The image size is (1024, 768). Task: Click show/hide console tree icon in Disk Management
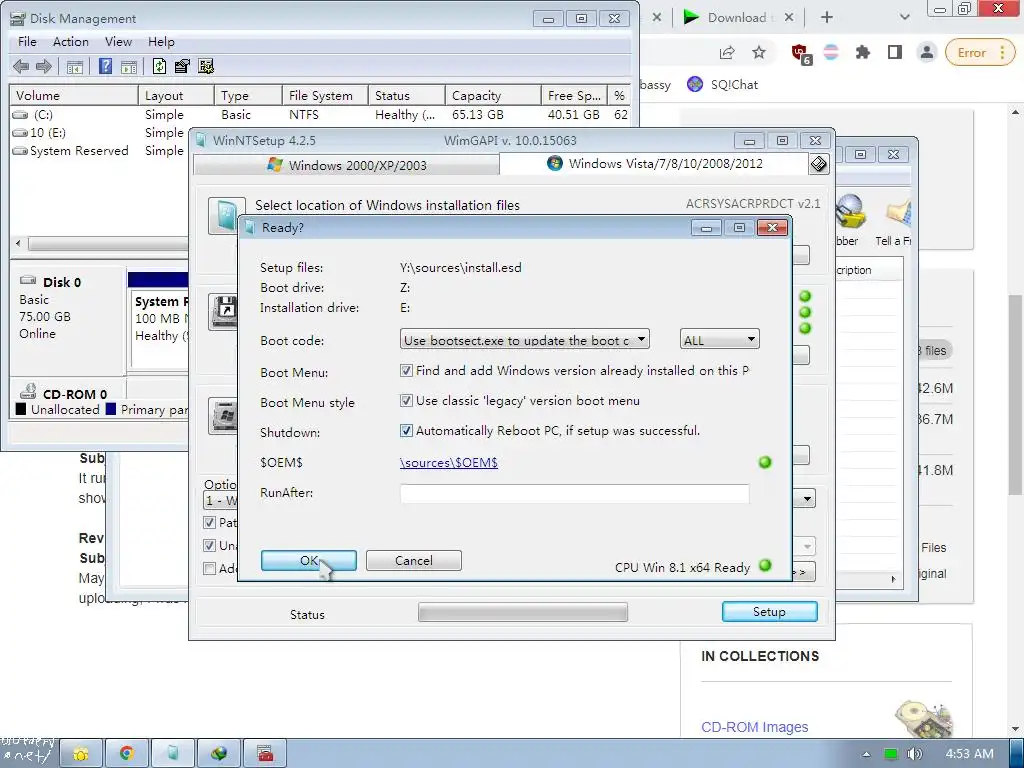click(x=75, y=66)
